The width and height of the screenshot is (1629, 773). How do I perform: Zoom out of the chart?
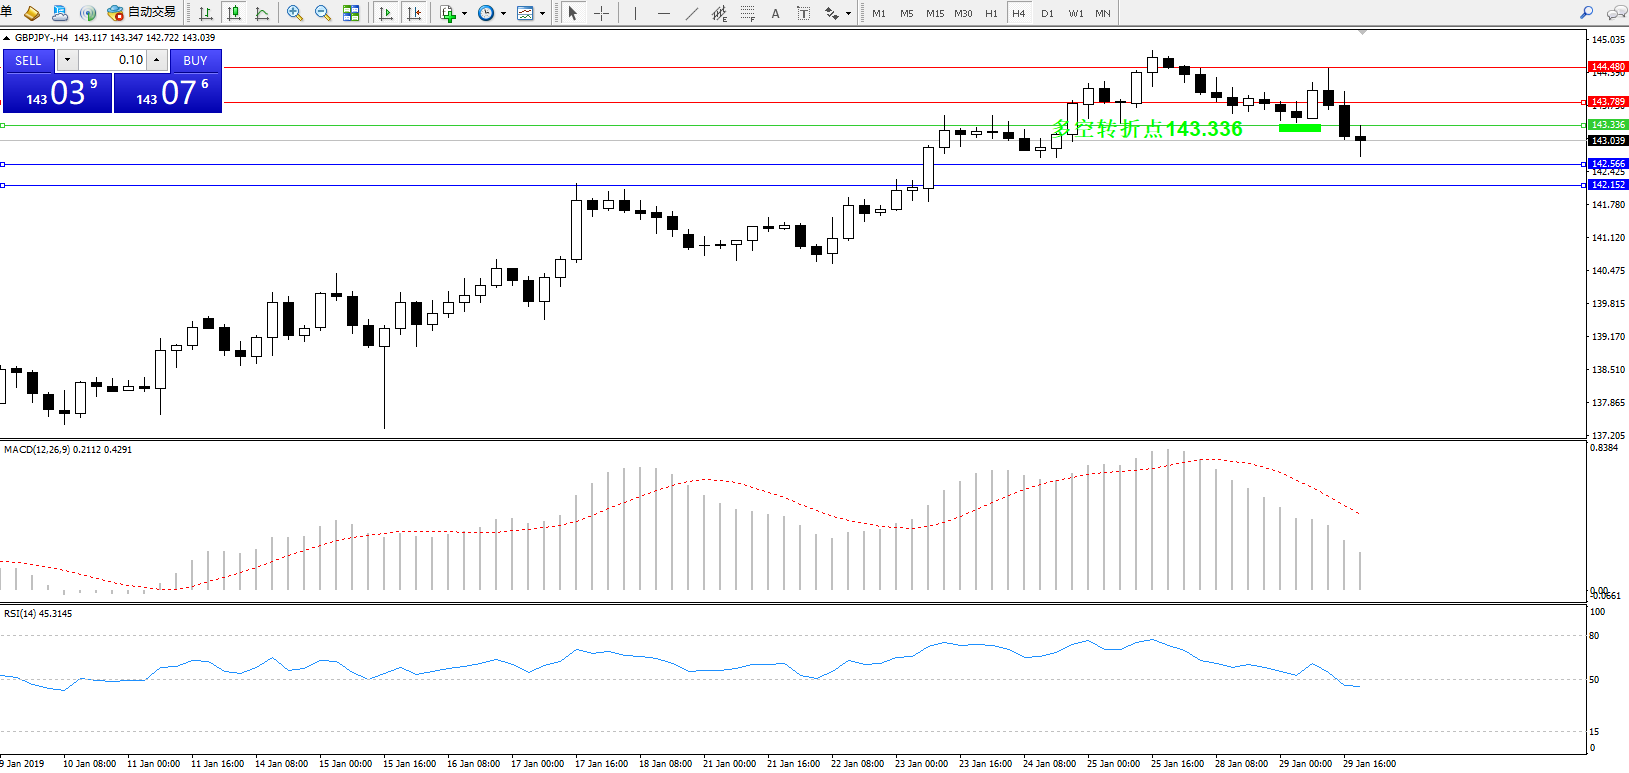pyautogui.click(x=322, y=13)
